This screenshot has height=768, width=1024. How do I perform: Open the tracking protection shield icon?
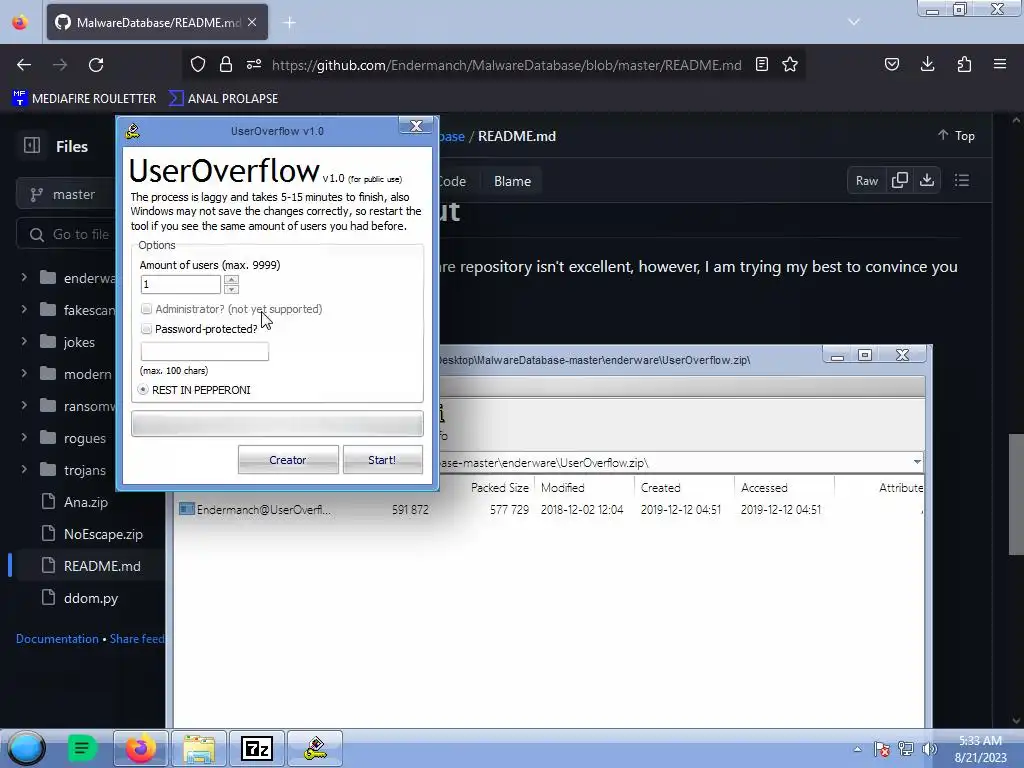[x=198, y=64]
